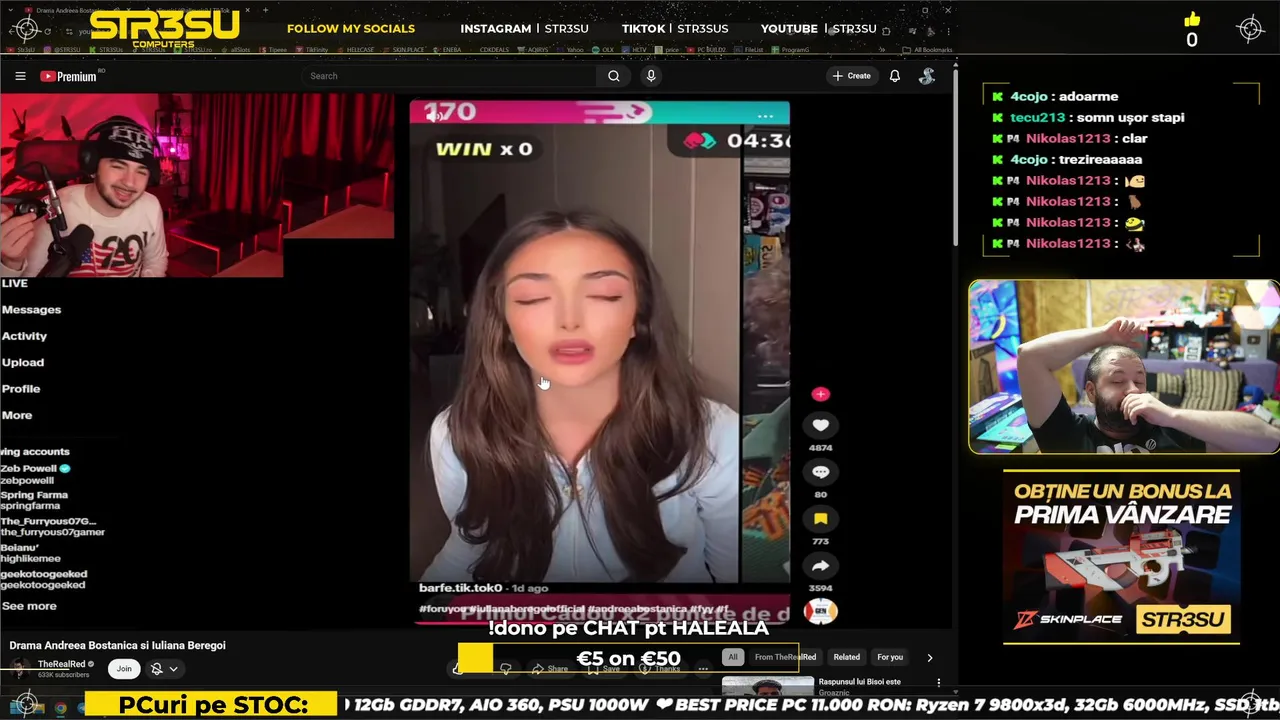
Task: Open options for Raspunsul lui Bisoi video
Action: tap(938, 683)
